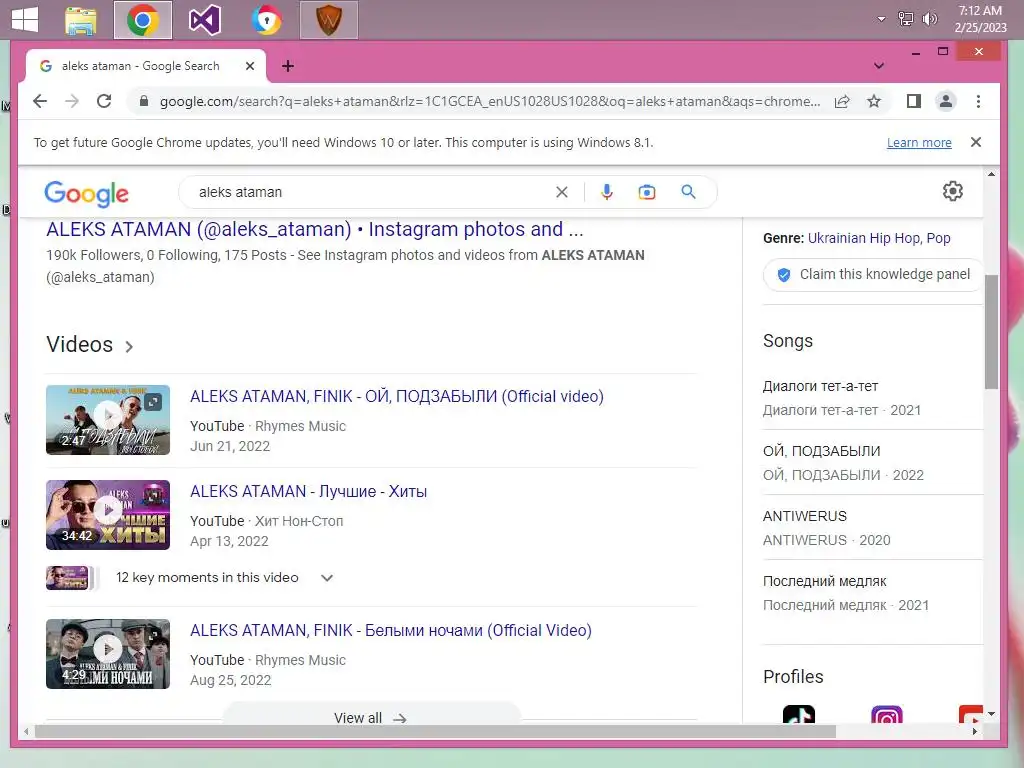Open the Белыми ночами Official Video link
The width and height of the screenshot is (1024, 768).
(391, 630)
